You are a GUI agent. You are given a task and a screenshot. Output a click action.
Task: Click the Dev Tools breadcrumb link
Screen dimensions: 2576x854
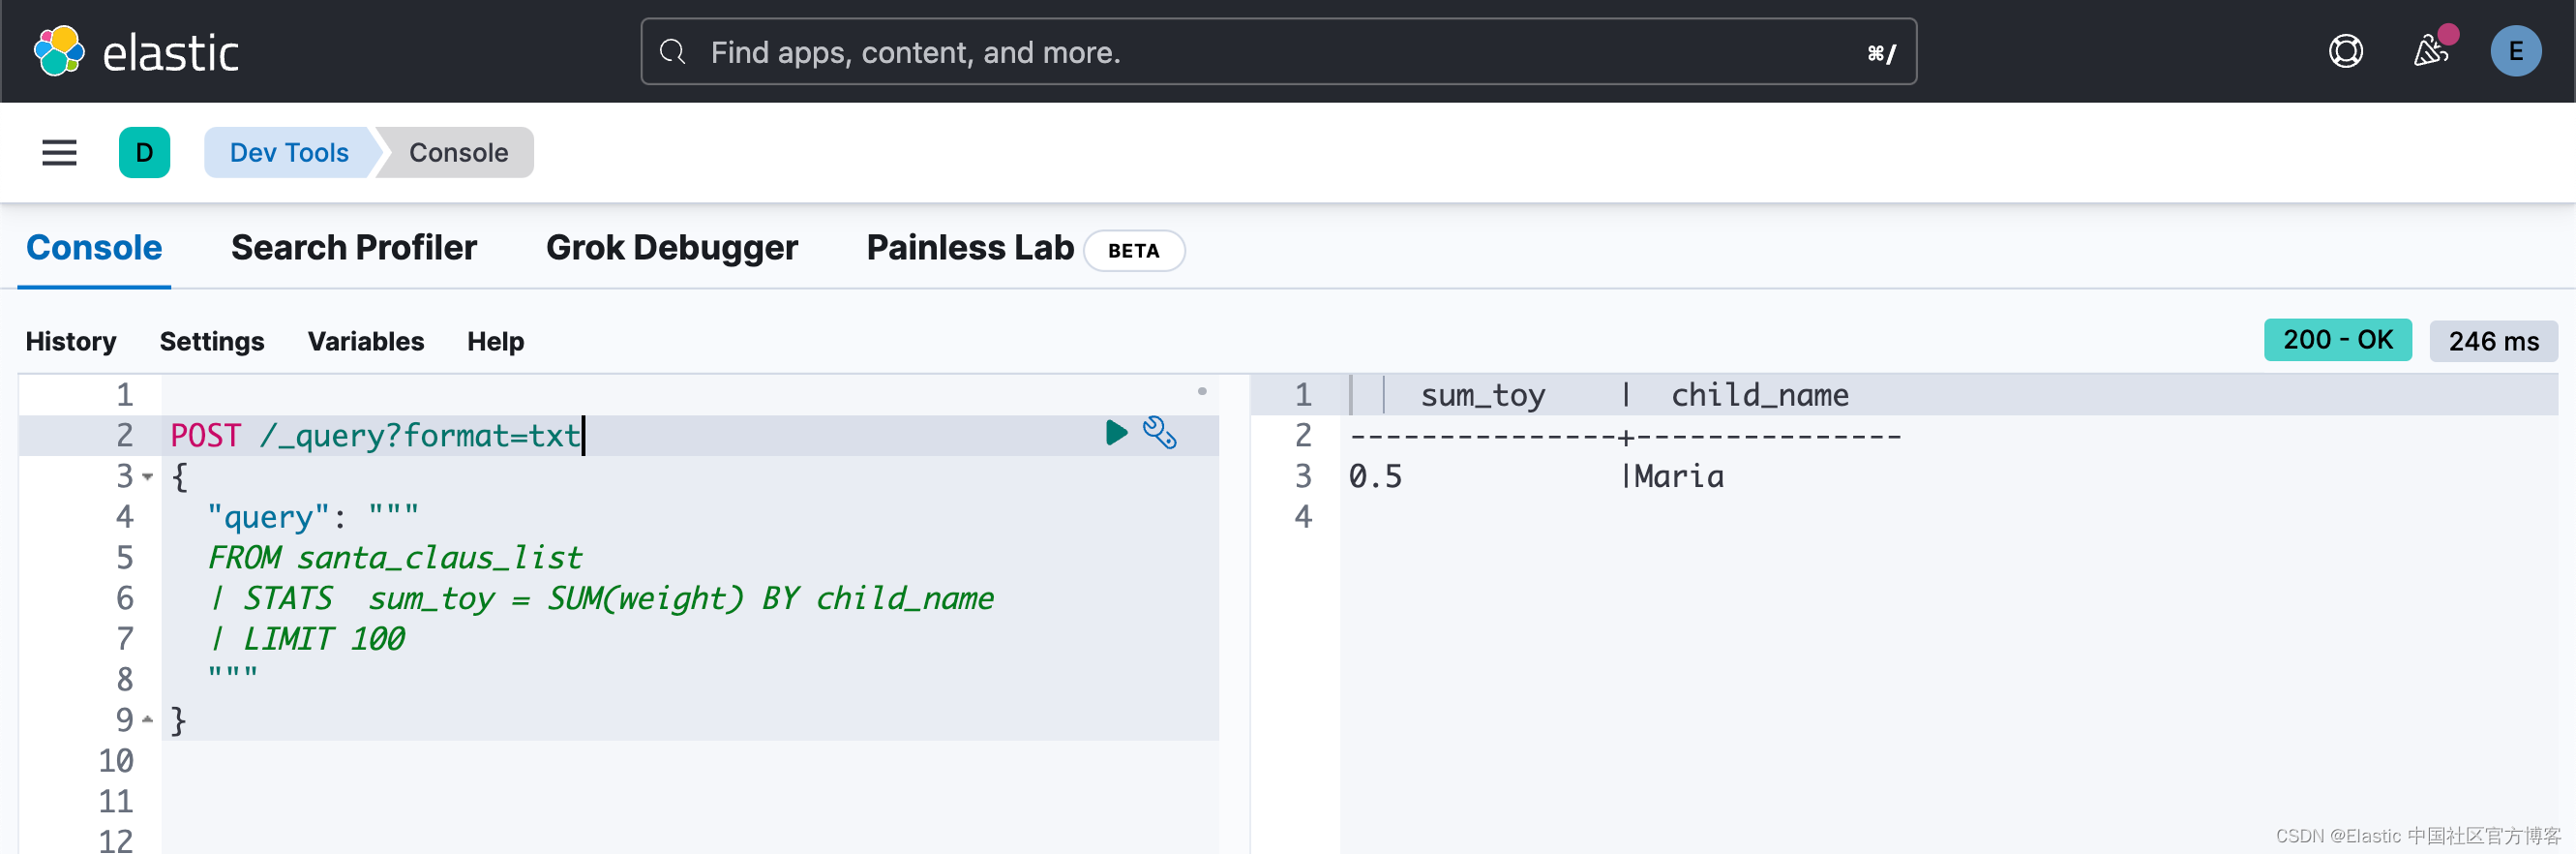click(x=289, y=153)
